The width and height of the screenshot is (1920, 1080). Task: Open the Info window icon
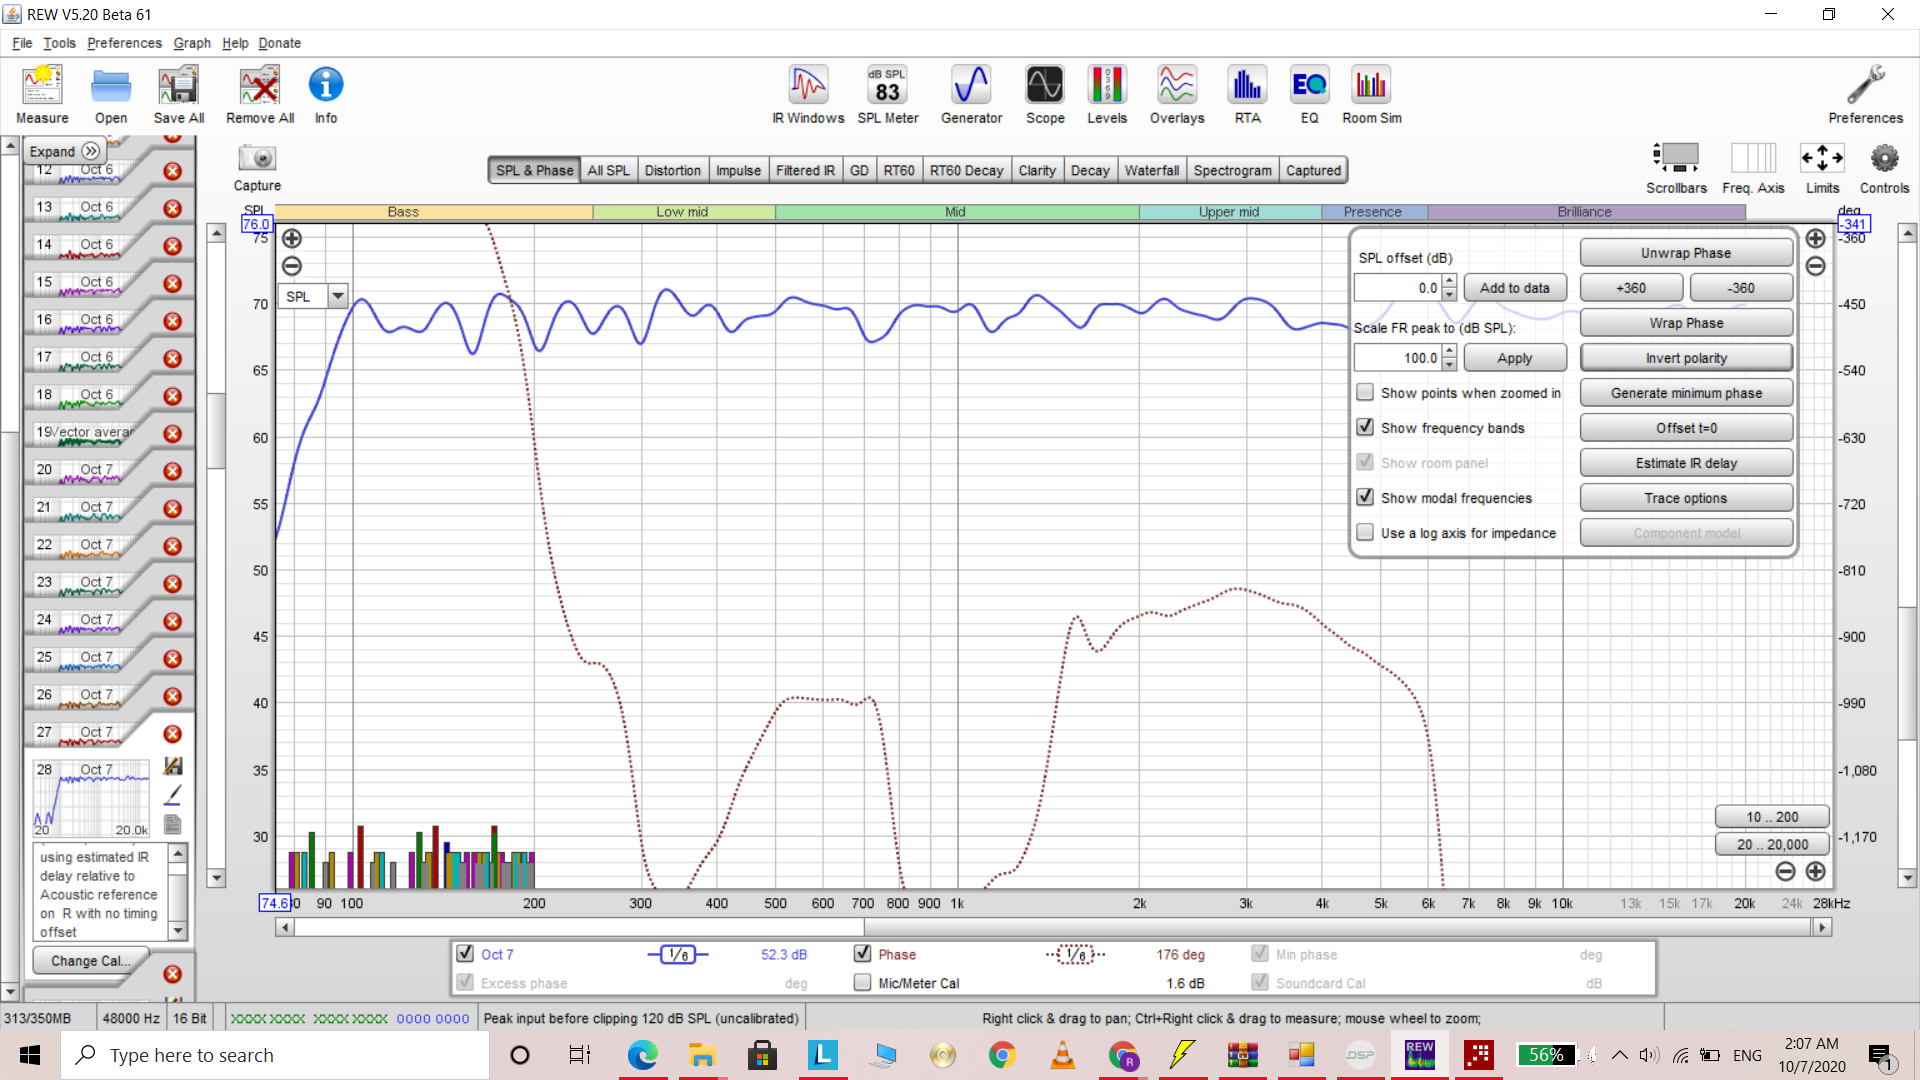326,95
